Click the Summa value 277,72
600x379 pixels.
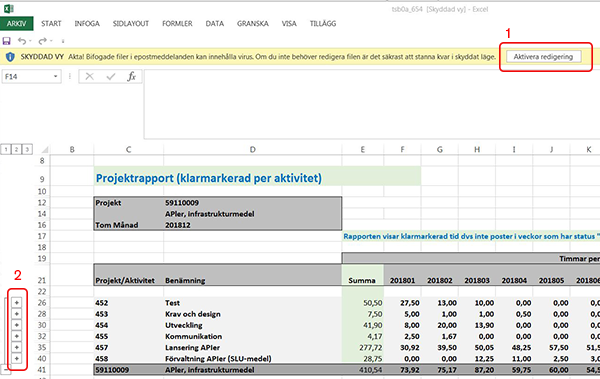363,347
